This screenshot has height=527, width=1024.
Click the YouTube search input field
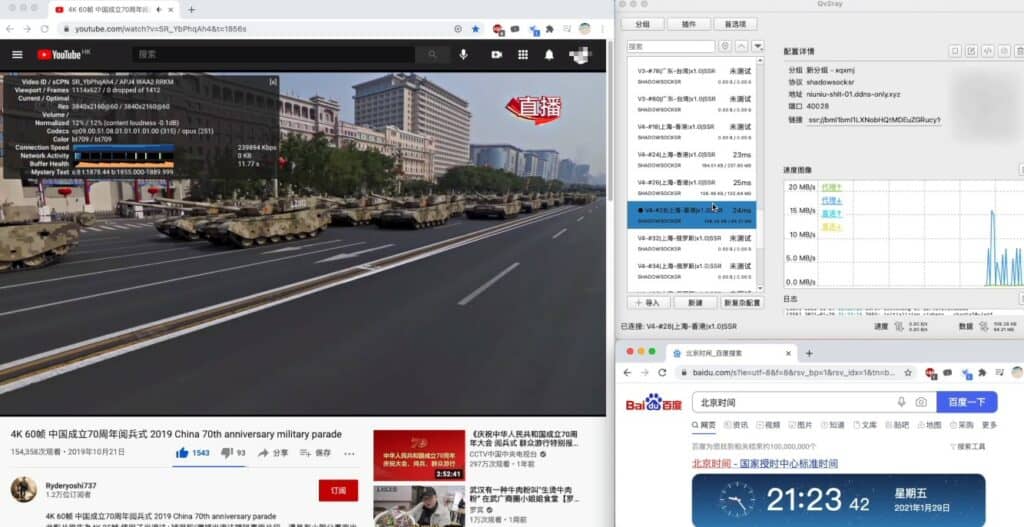click(274, 55)
